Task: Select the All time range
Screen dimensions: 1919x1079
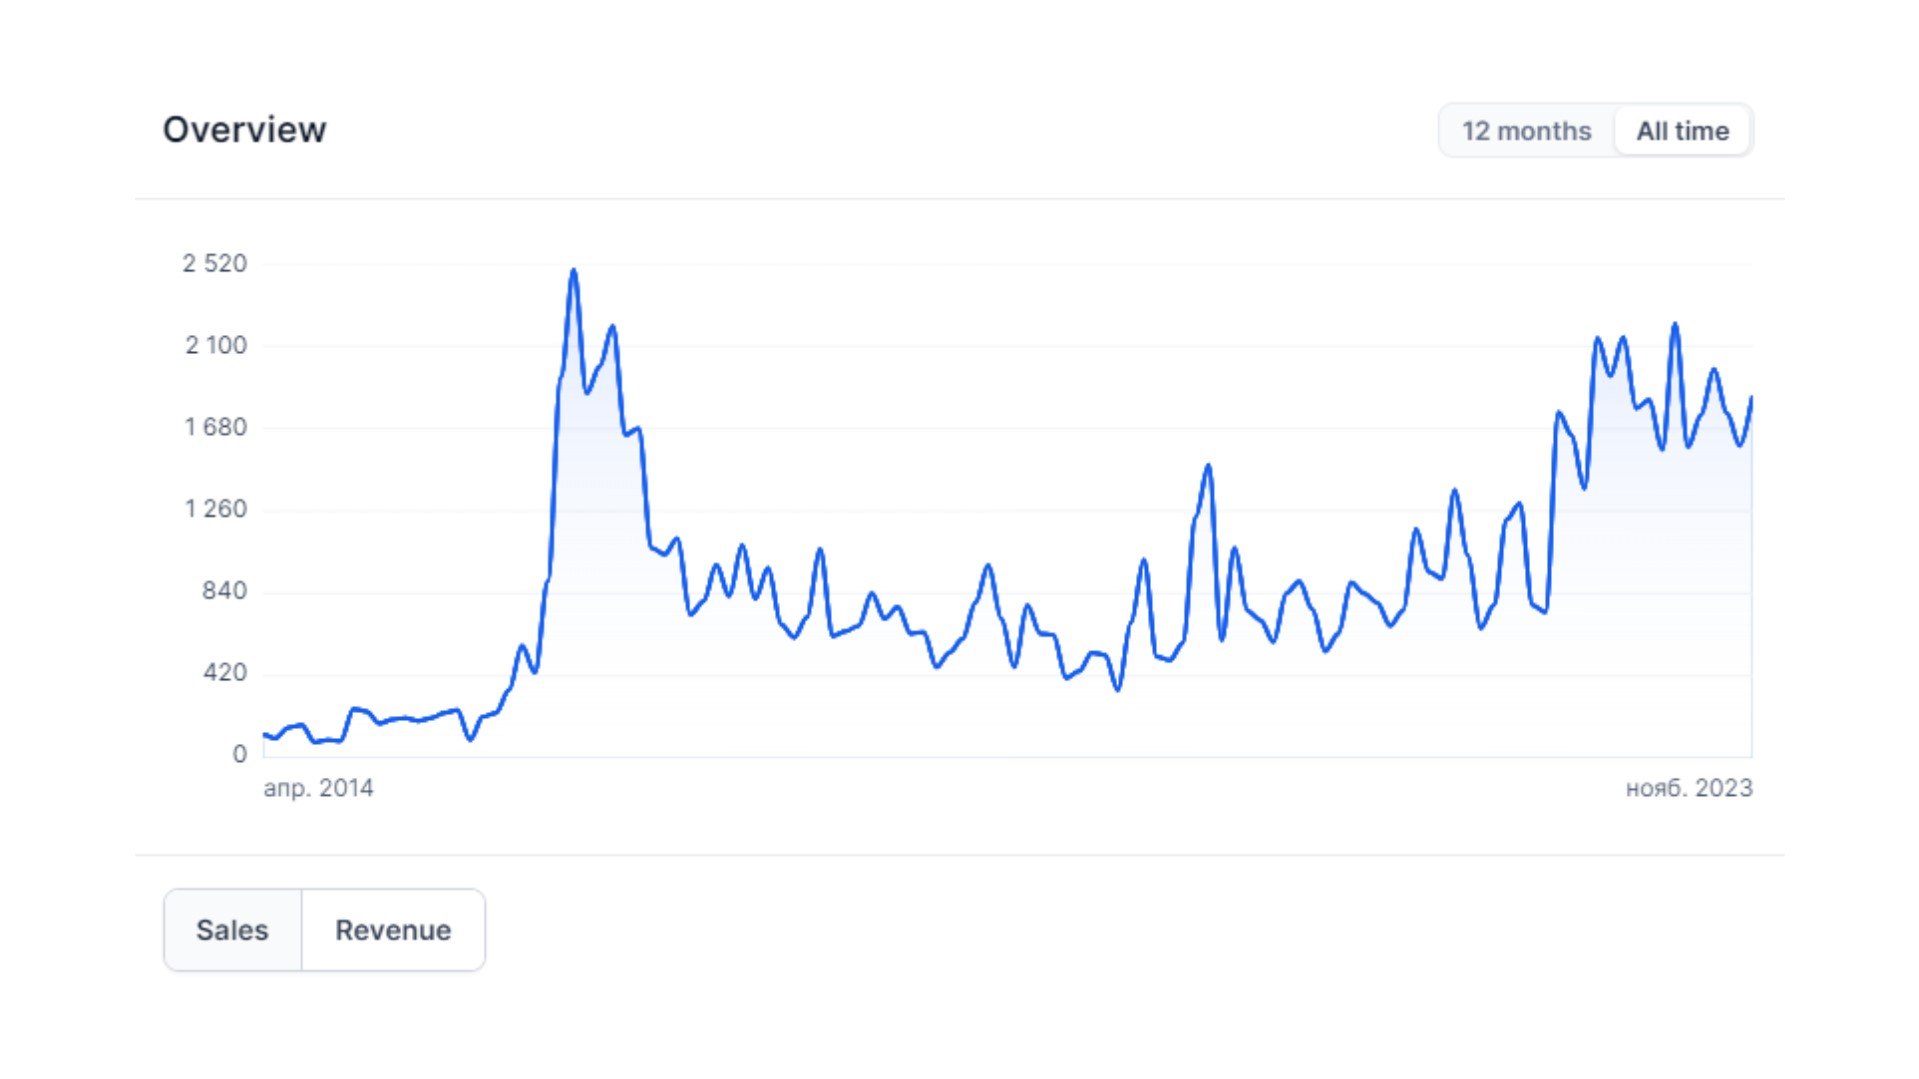Action: pyautogui.click(x=1682, y=131)
